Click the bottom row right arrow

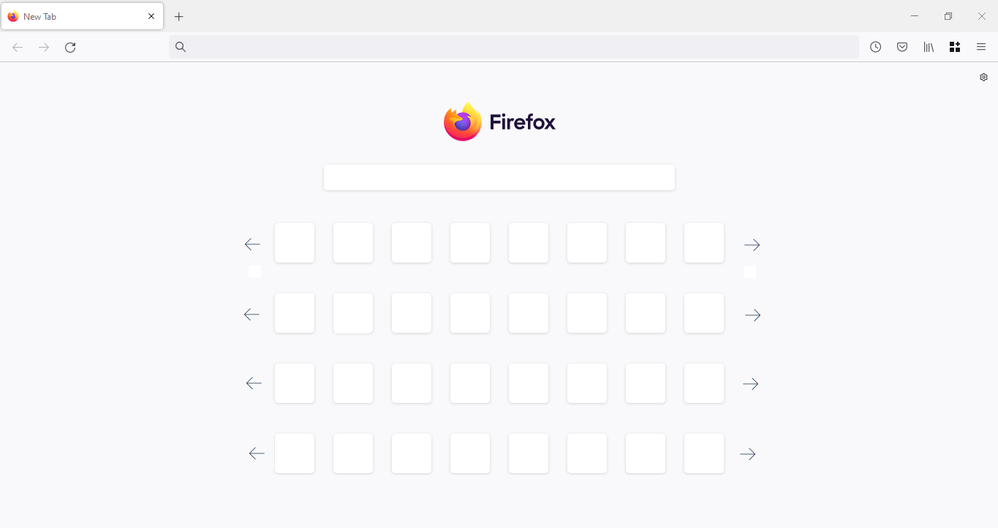747,454
